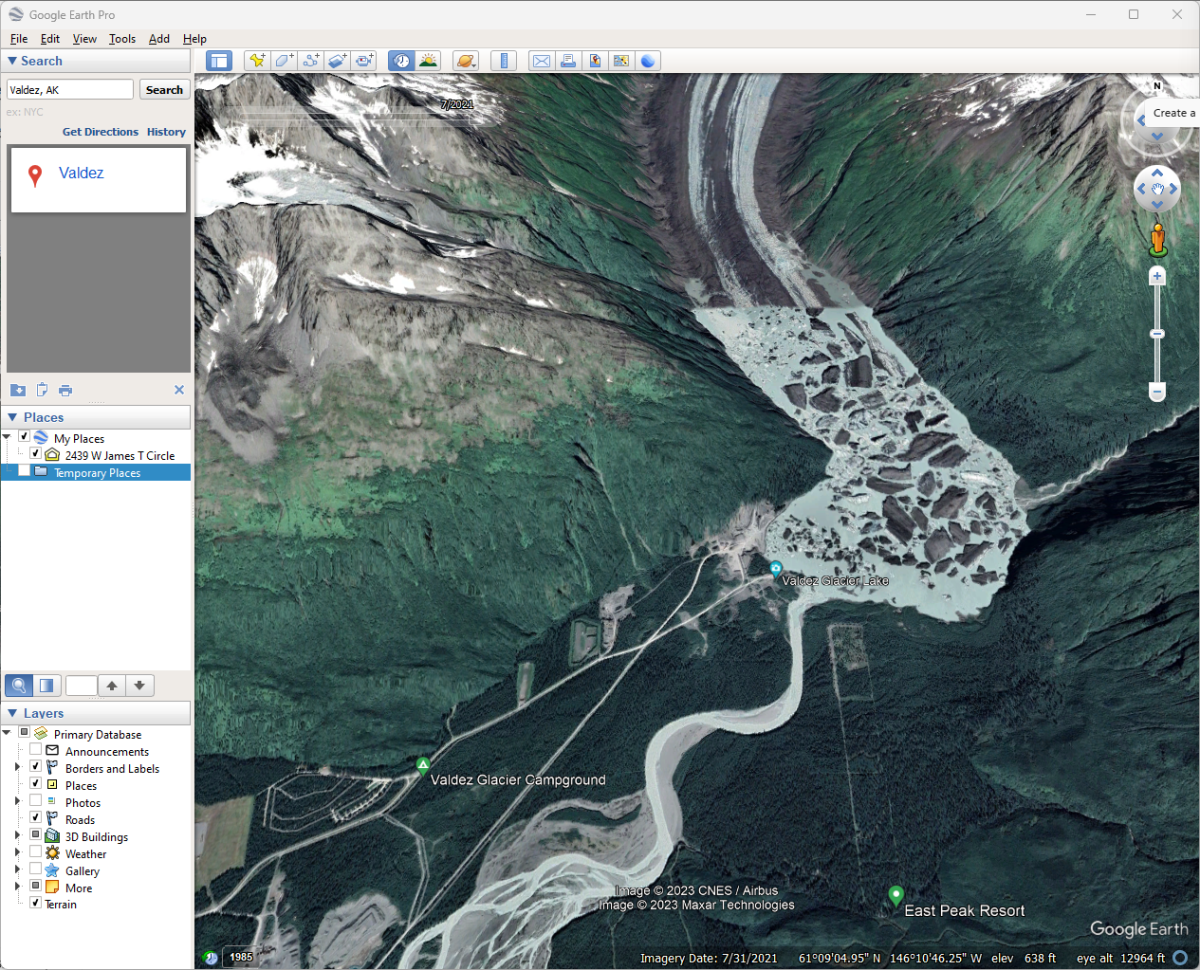Select the Add Image Overlay tool
Viewport: 1200px width, 970px height.
tap(338, 61)
